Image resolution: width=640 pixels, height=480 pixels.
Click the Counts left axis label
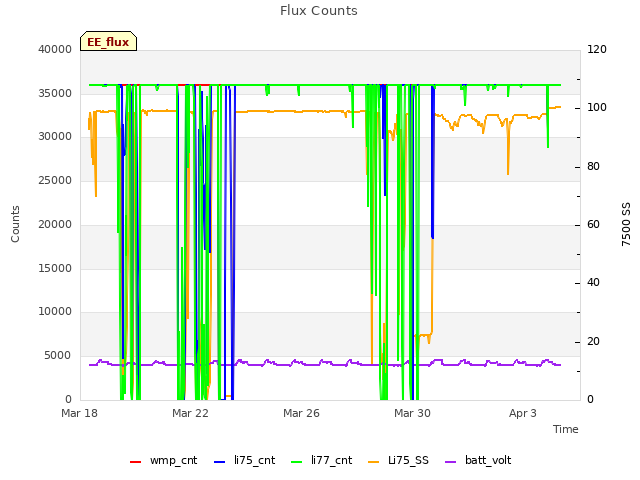[15, 224]
